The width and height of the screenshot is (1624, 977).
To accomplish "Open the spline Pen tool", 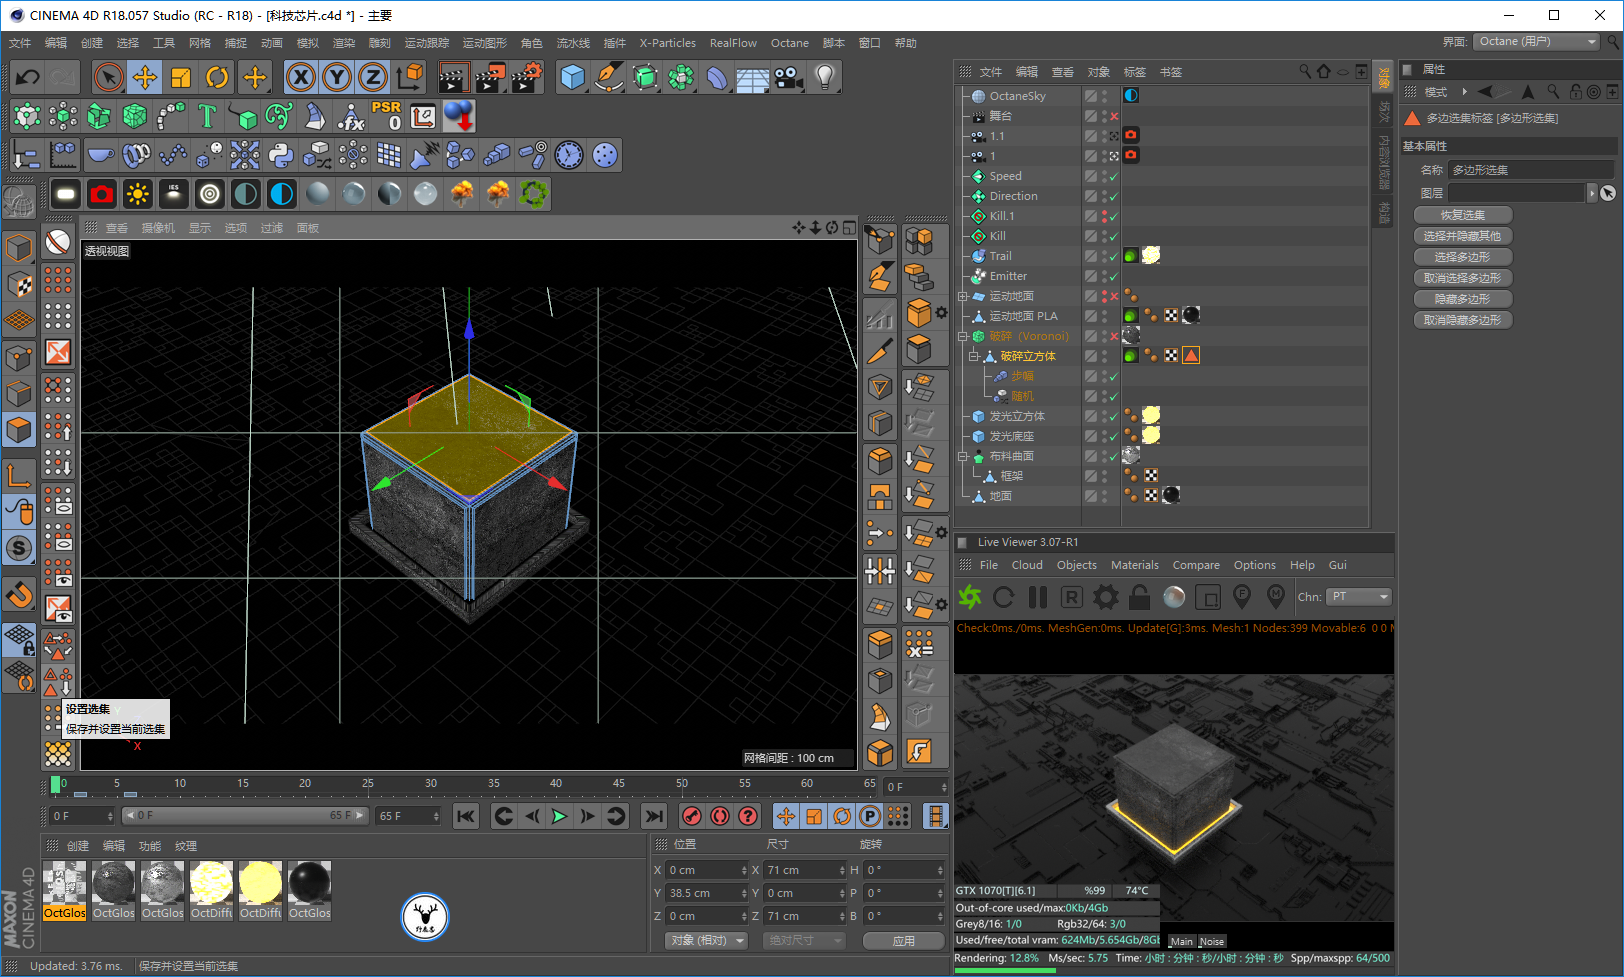I will coord(609,77).
